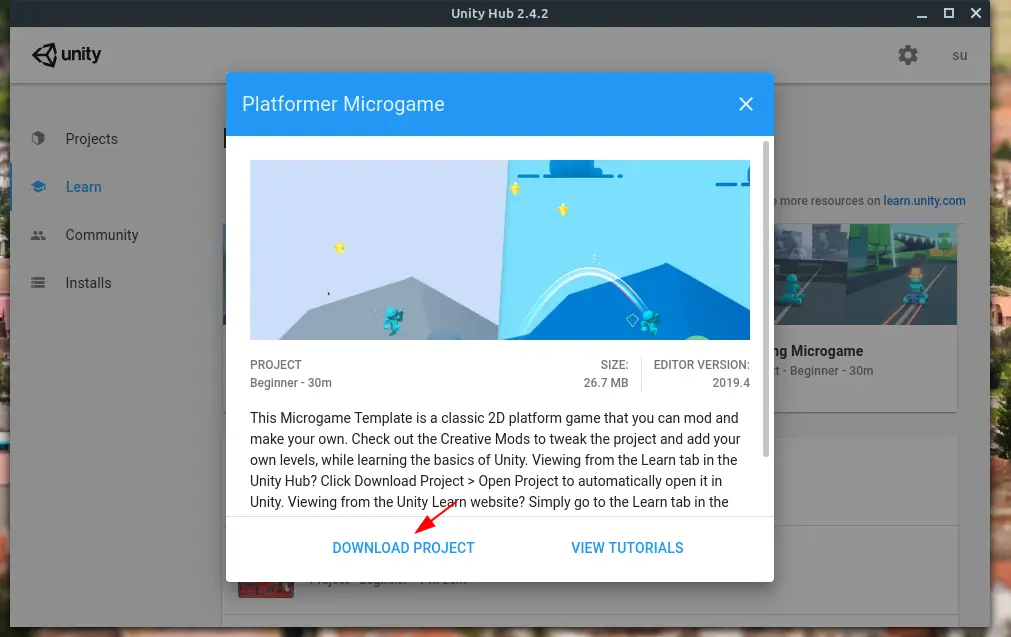Click the Karting Microgame thumbnail behind dialog
Viewport: 1011px width, 637px height.
click(x=865, y=274)
